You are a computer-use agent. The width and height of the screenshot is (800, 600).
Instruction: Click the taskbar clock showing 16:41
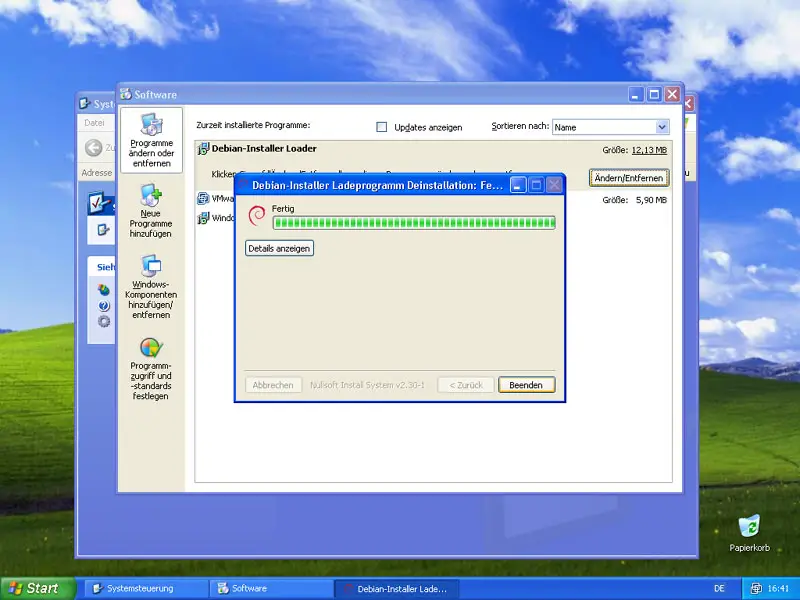tap(778, 588)
